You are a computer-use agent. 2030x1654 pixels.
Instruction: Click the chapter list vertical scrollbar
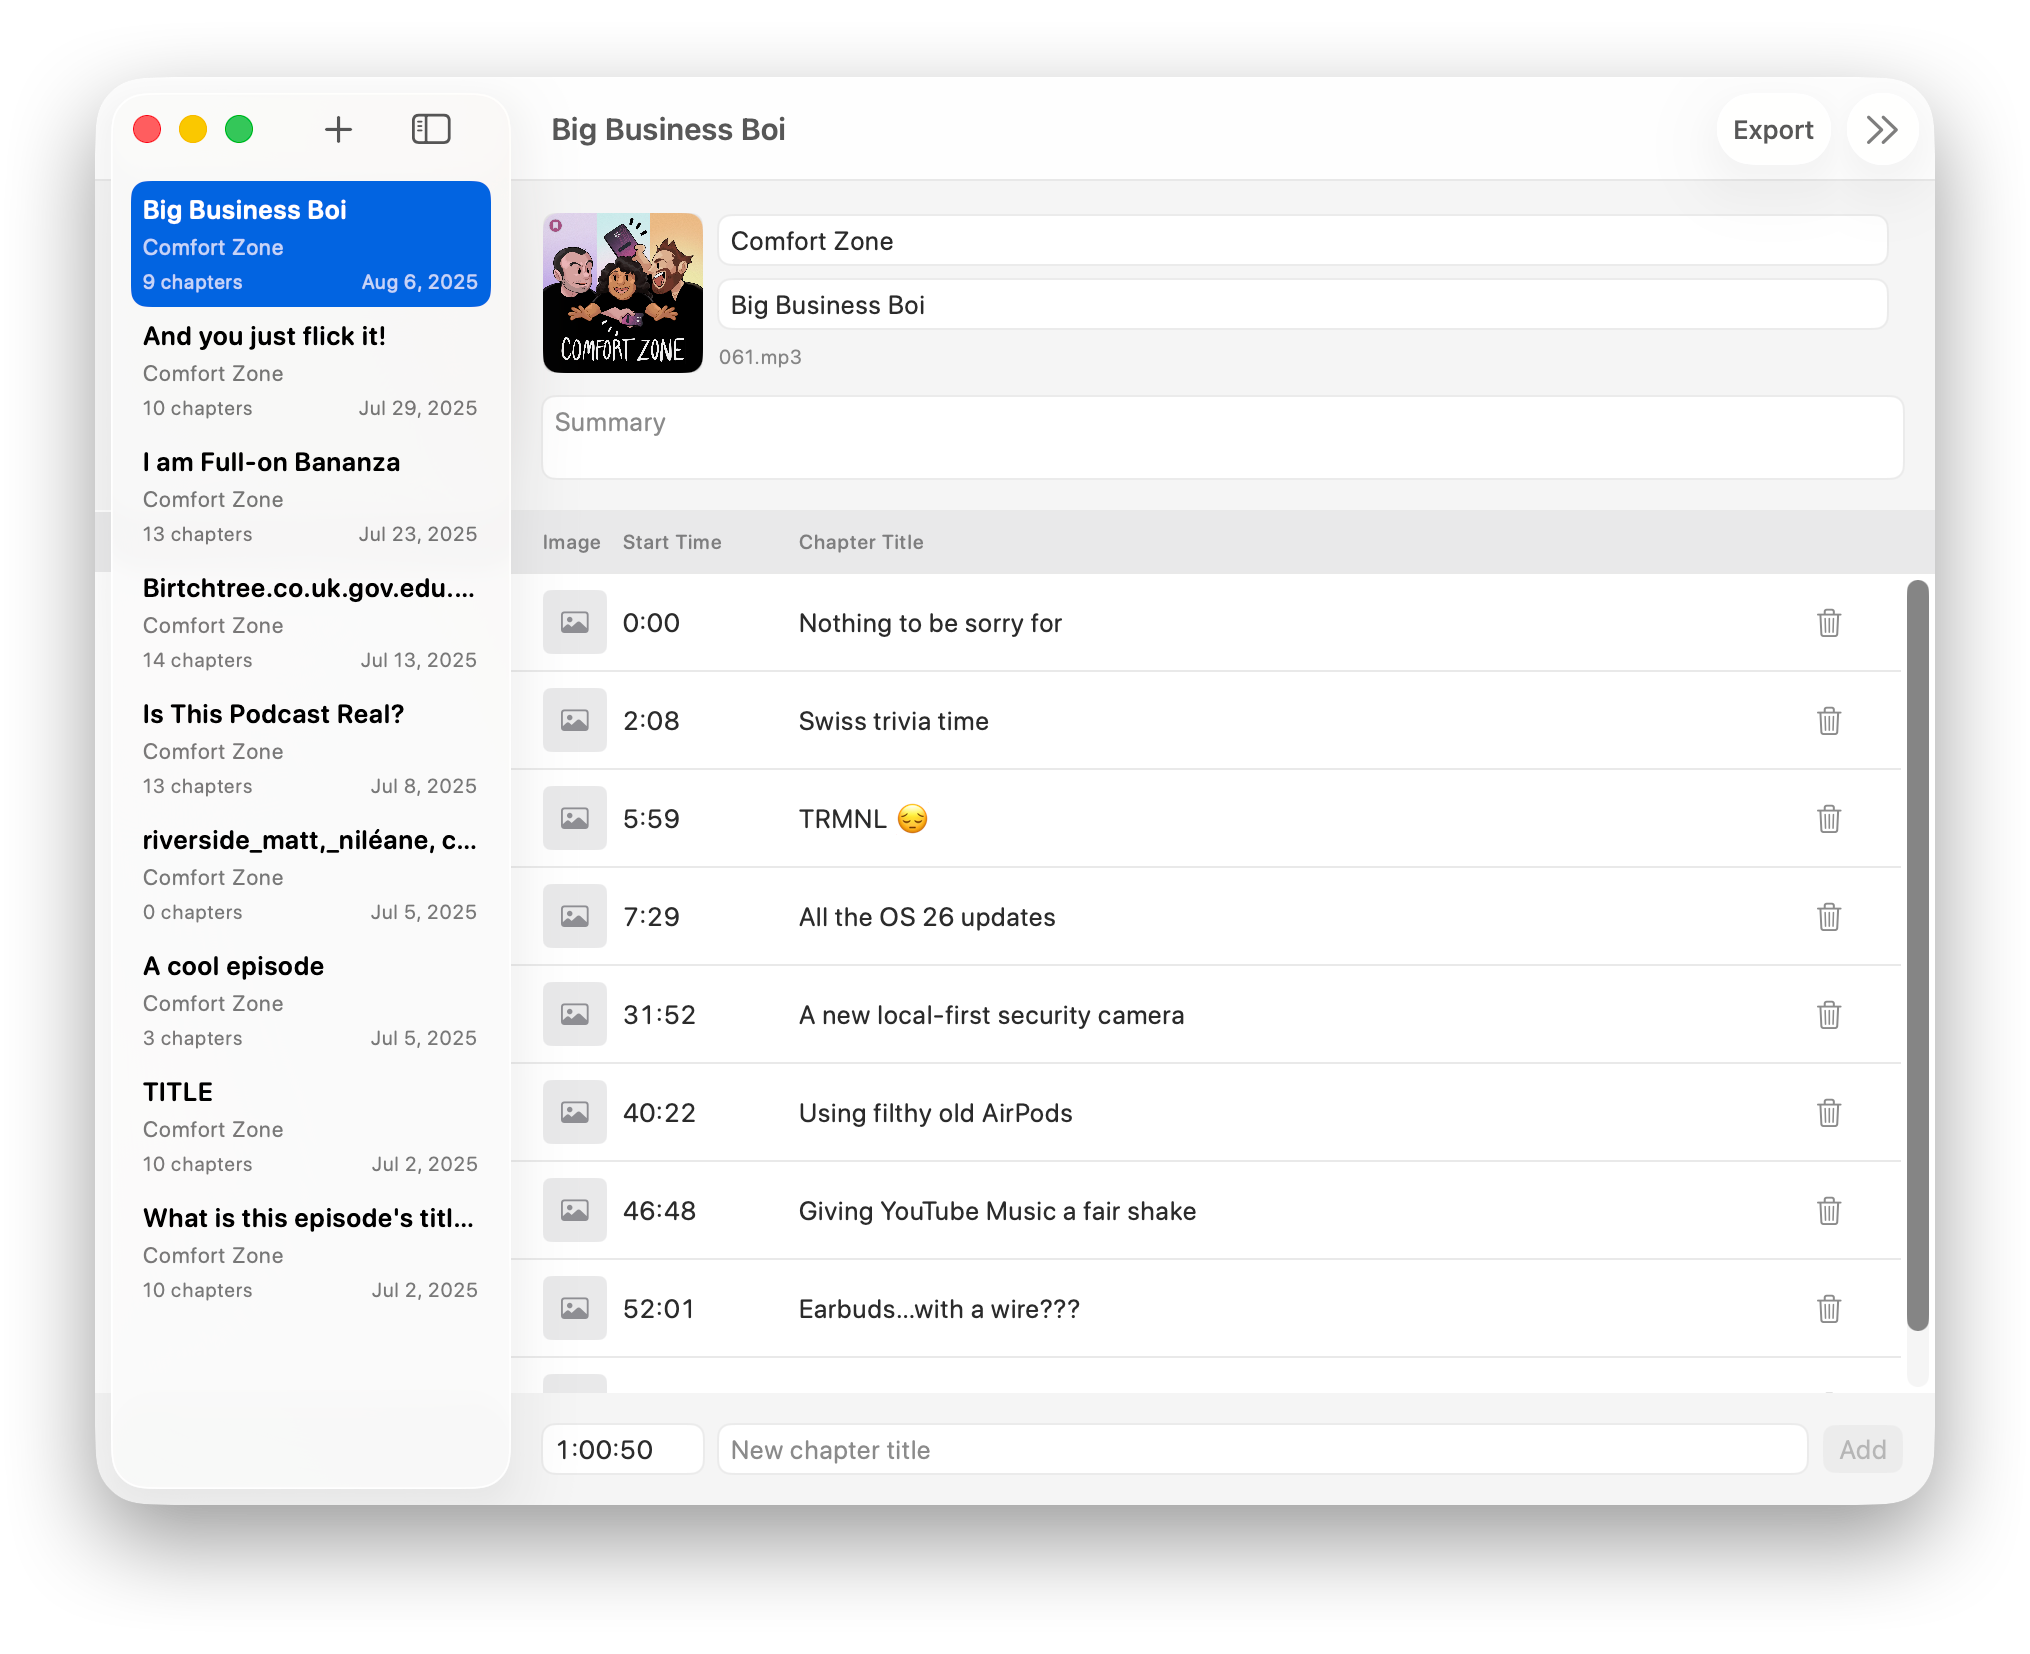[x=1916, y=955]
